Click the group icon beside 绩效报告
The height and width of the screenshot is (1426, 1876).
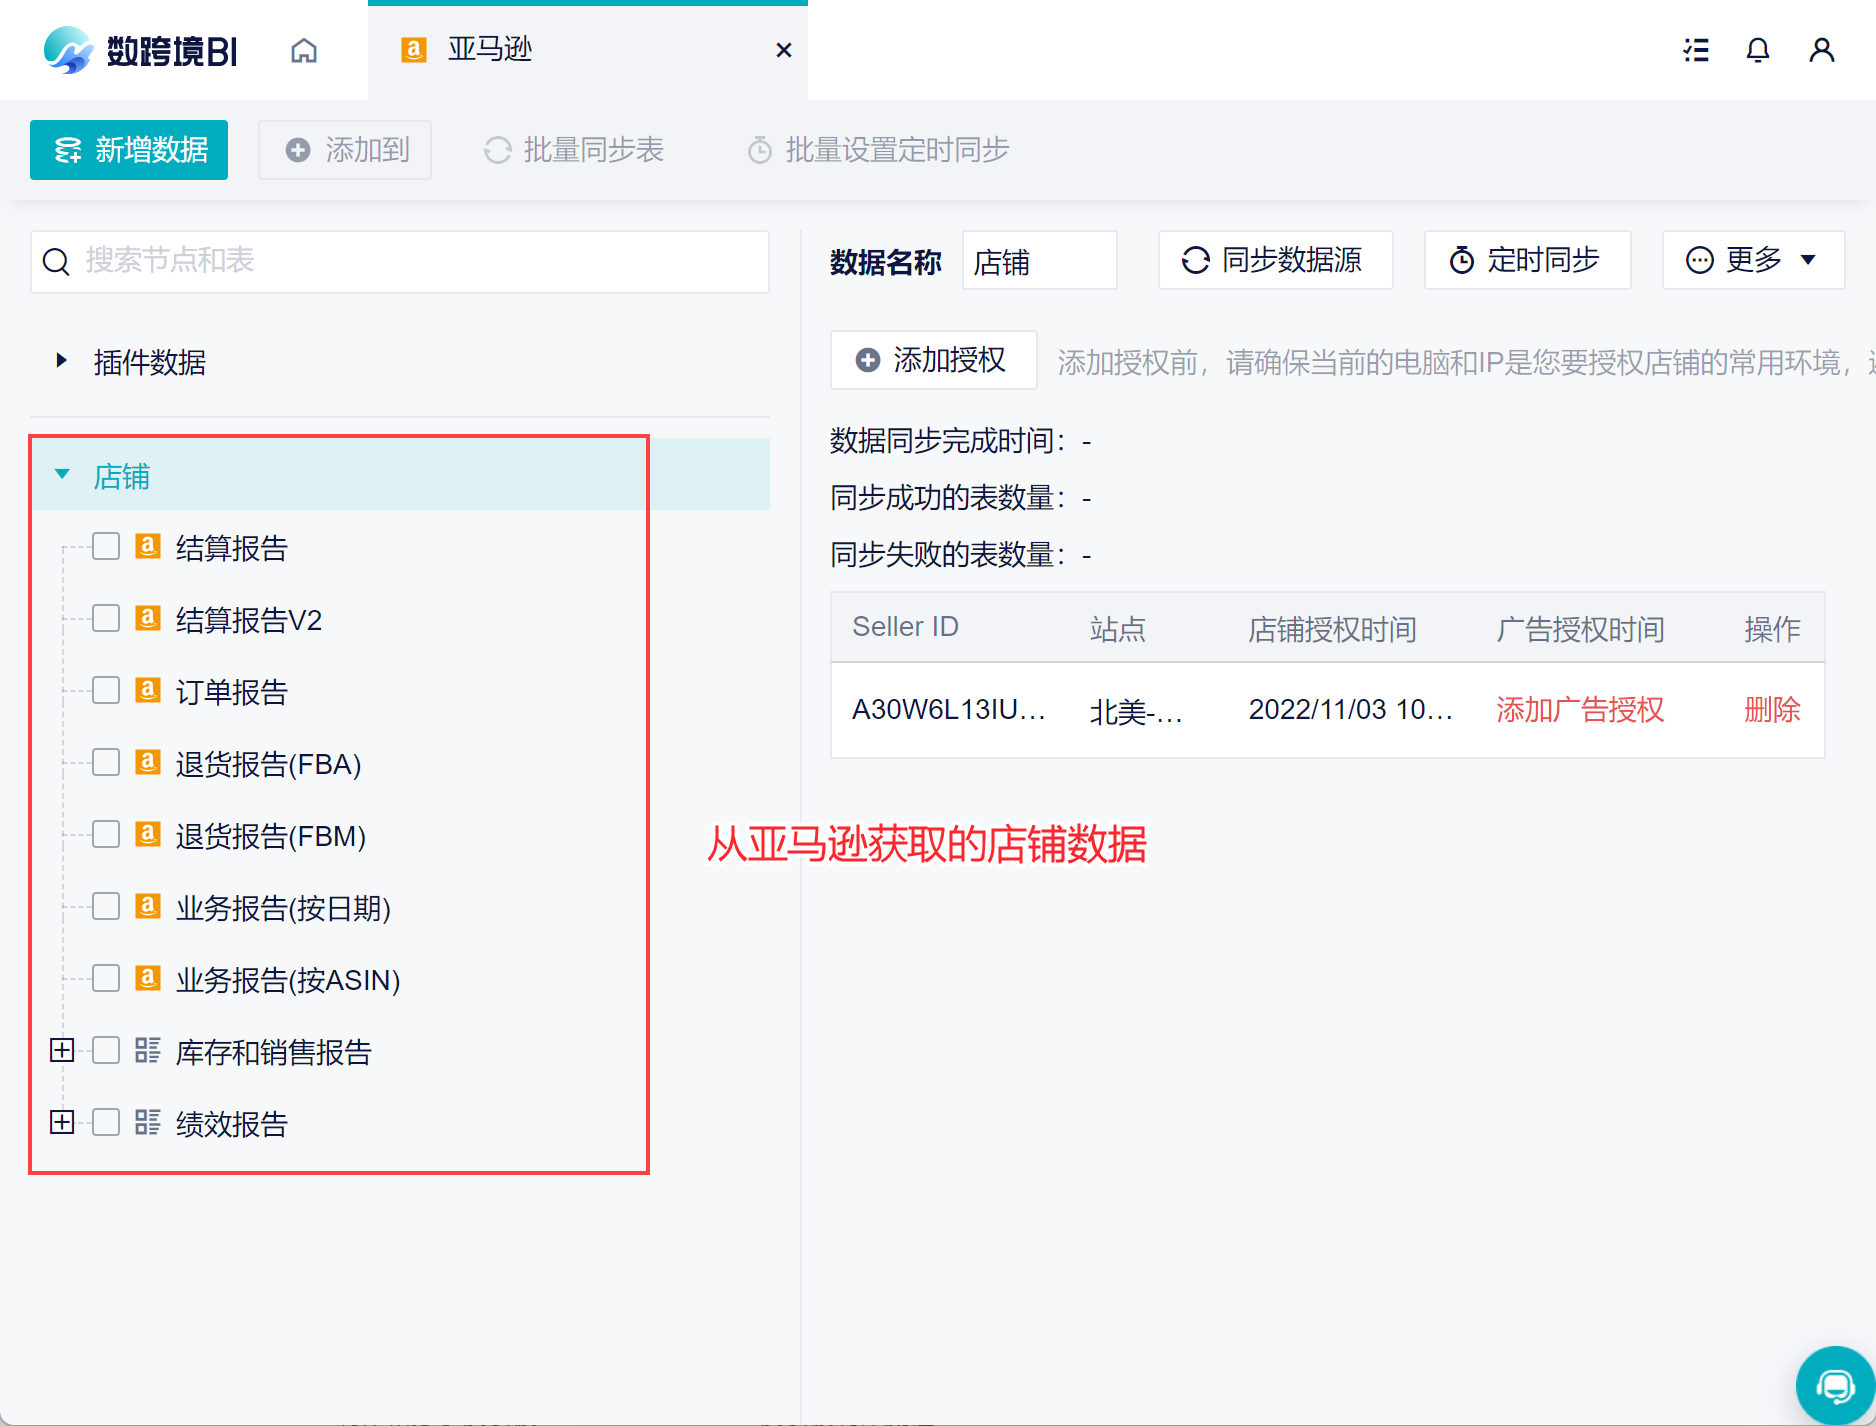pos(148,1122)
